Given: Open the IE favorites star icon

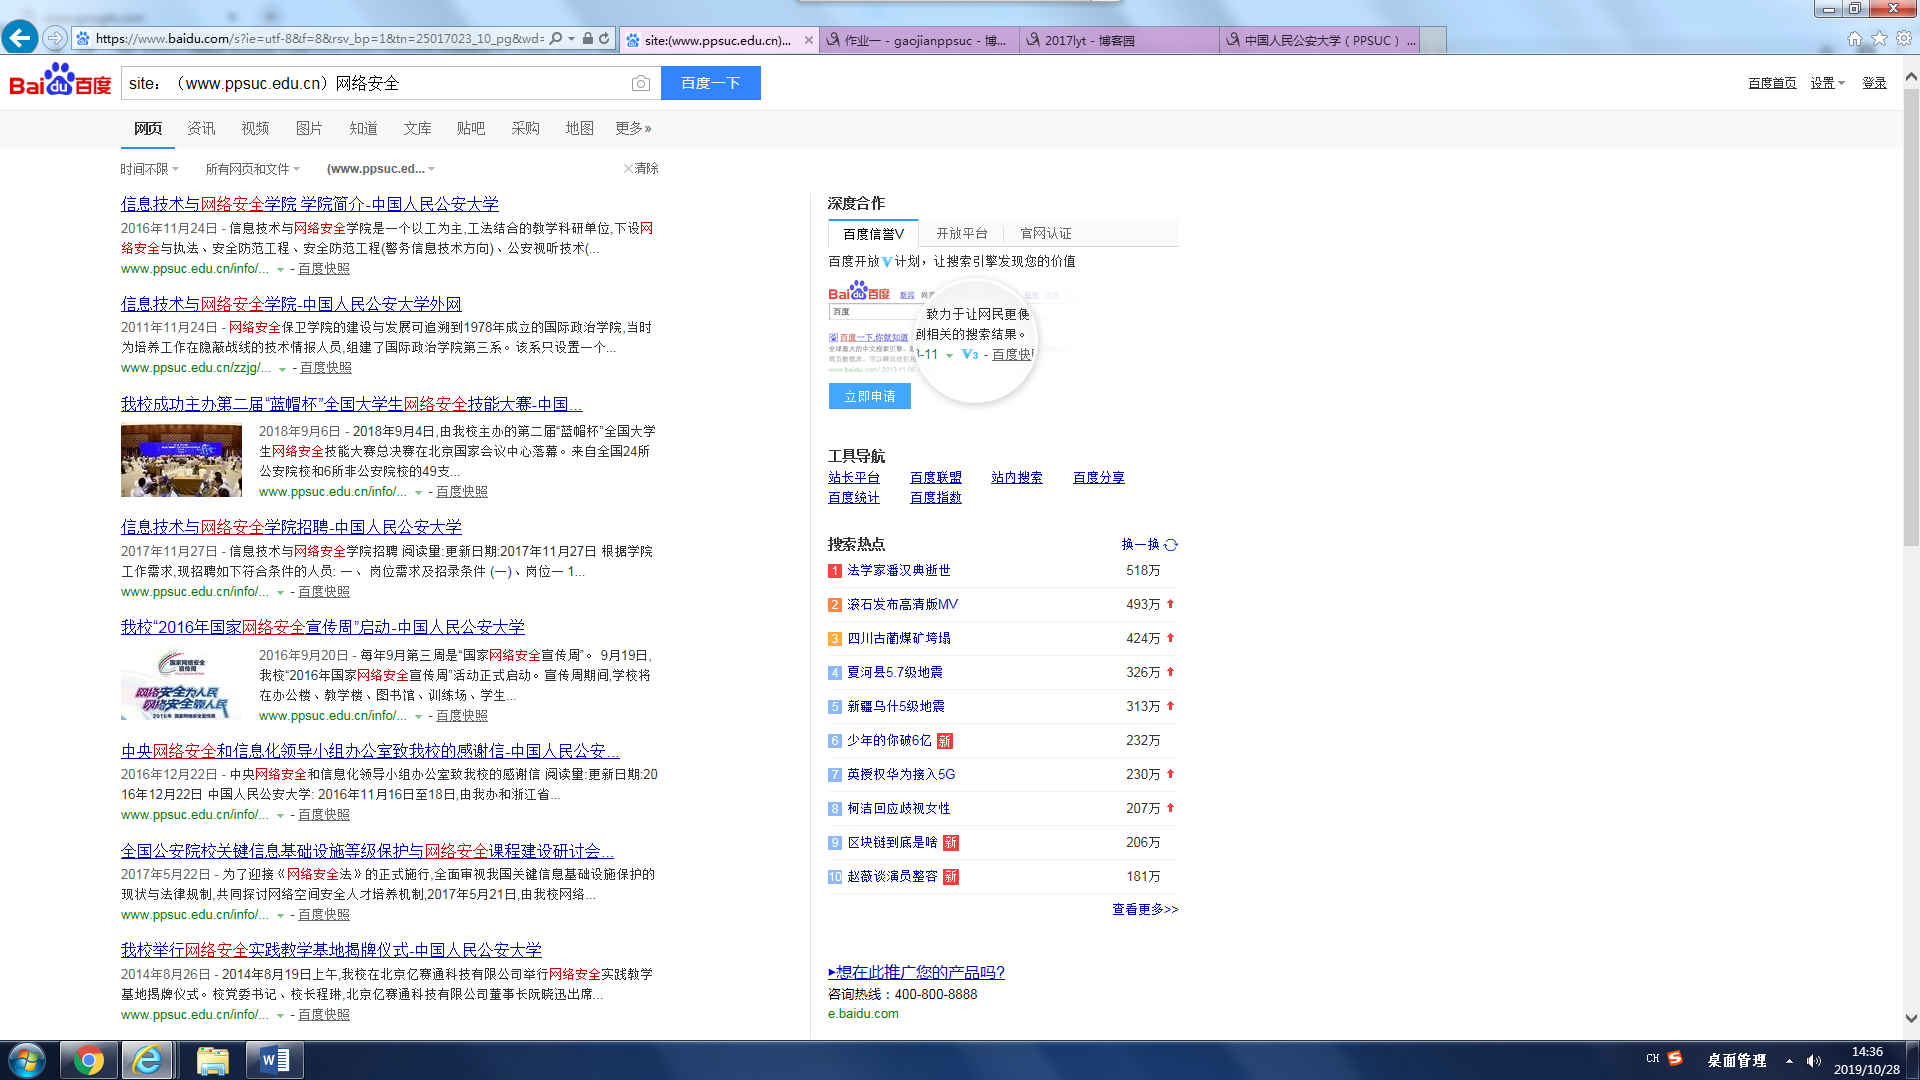Looking at the screenshot, I should click(x=1879, y=38).
